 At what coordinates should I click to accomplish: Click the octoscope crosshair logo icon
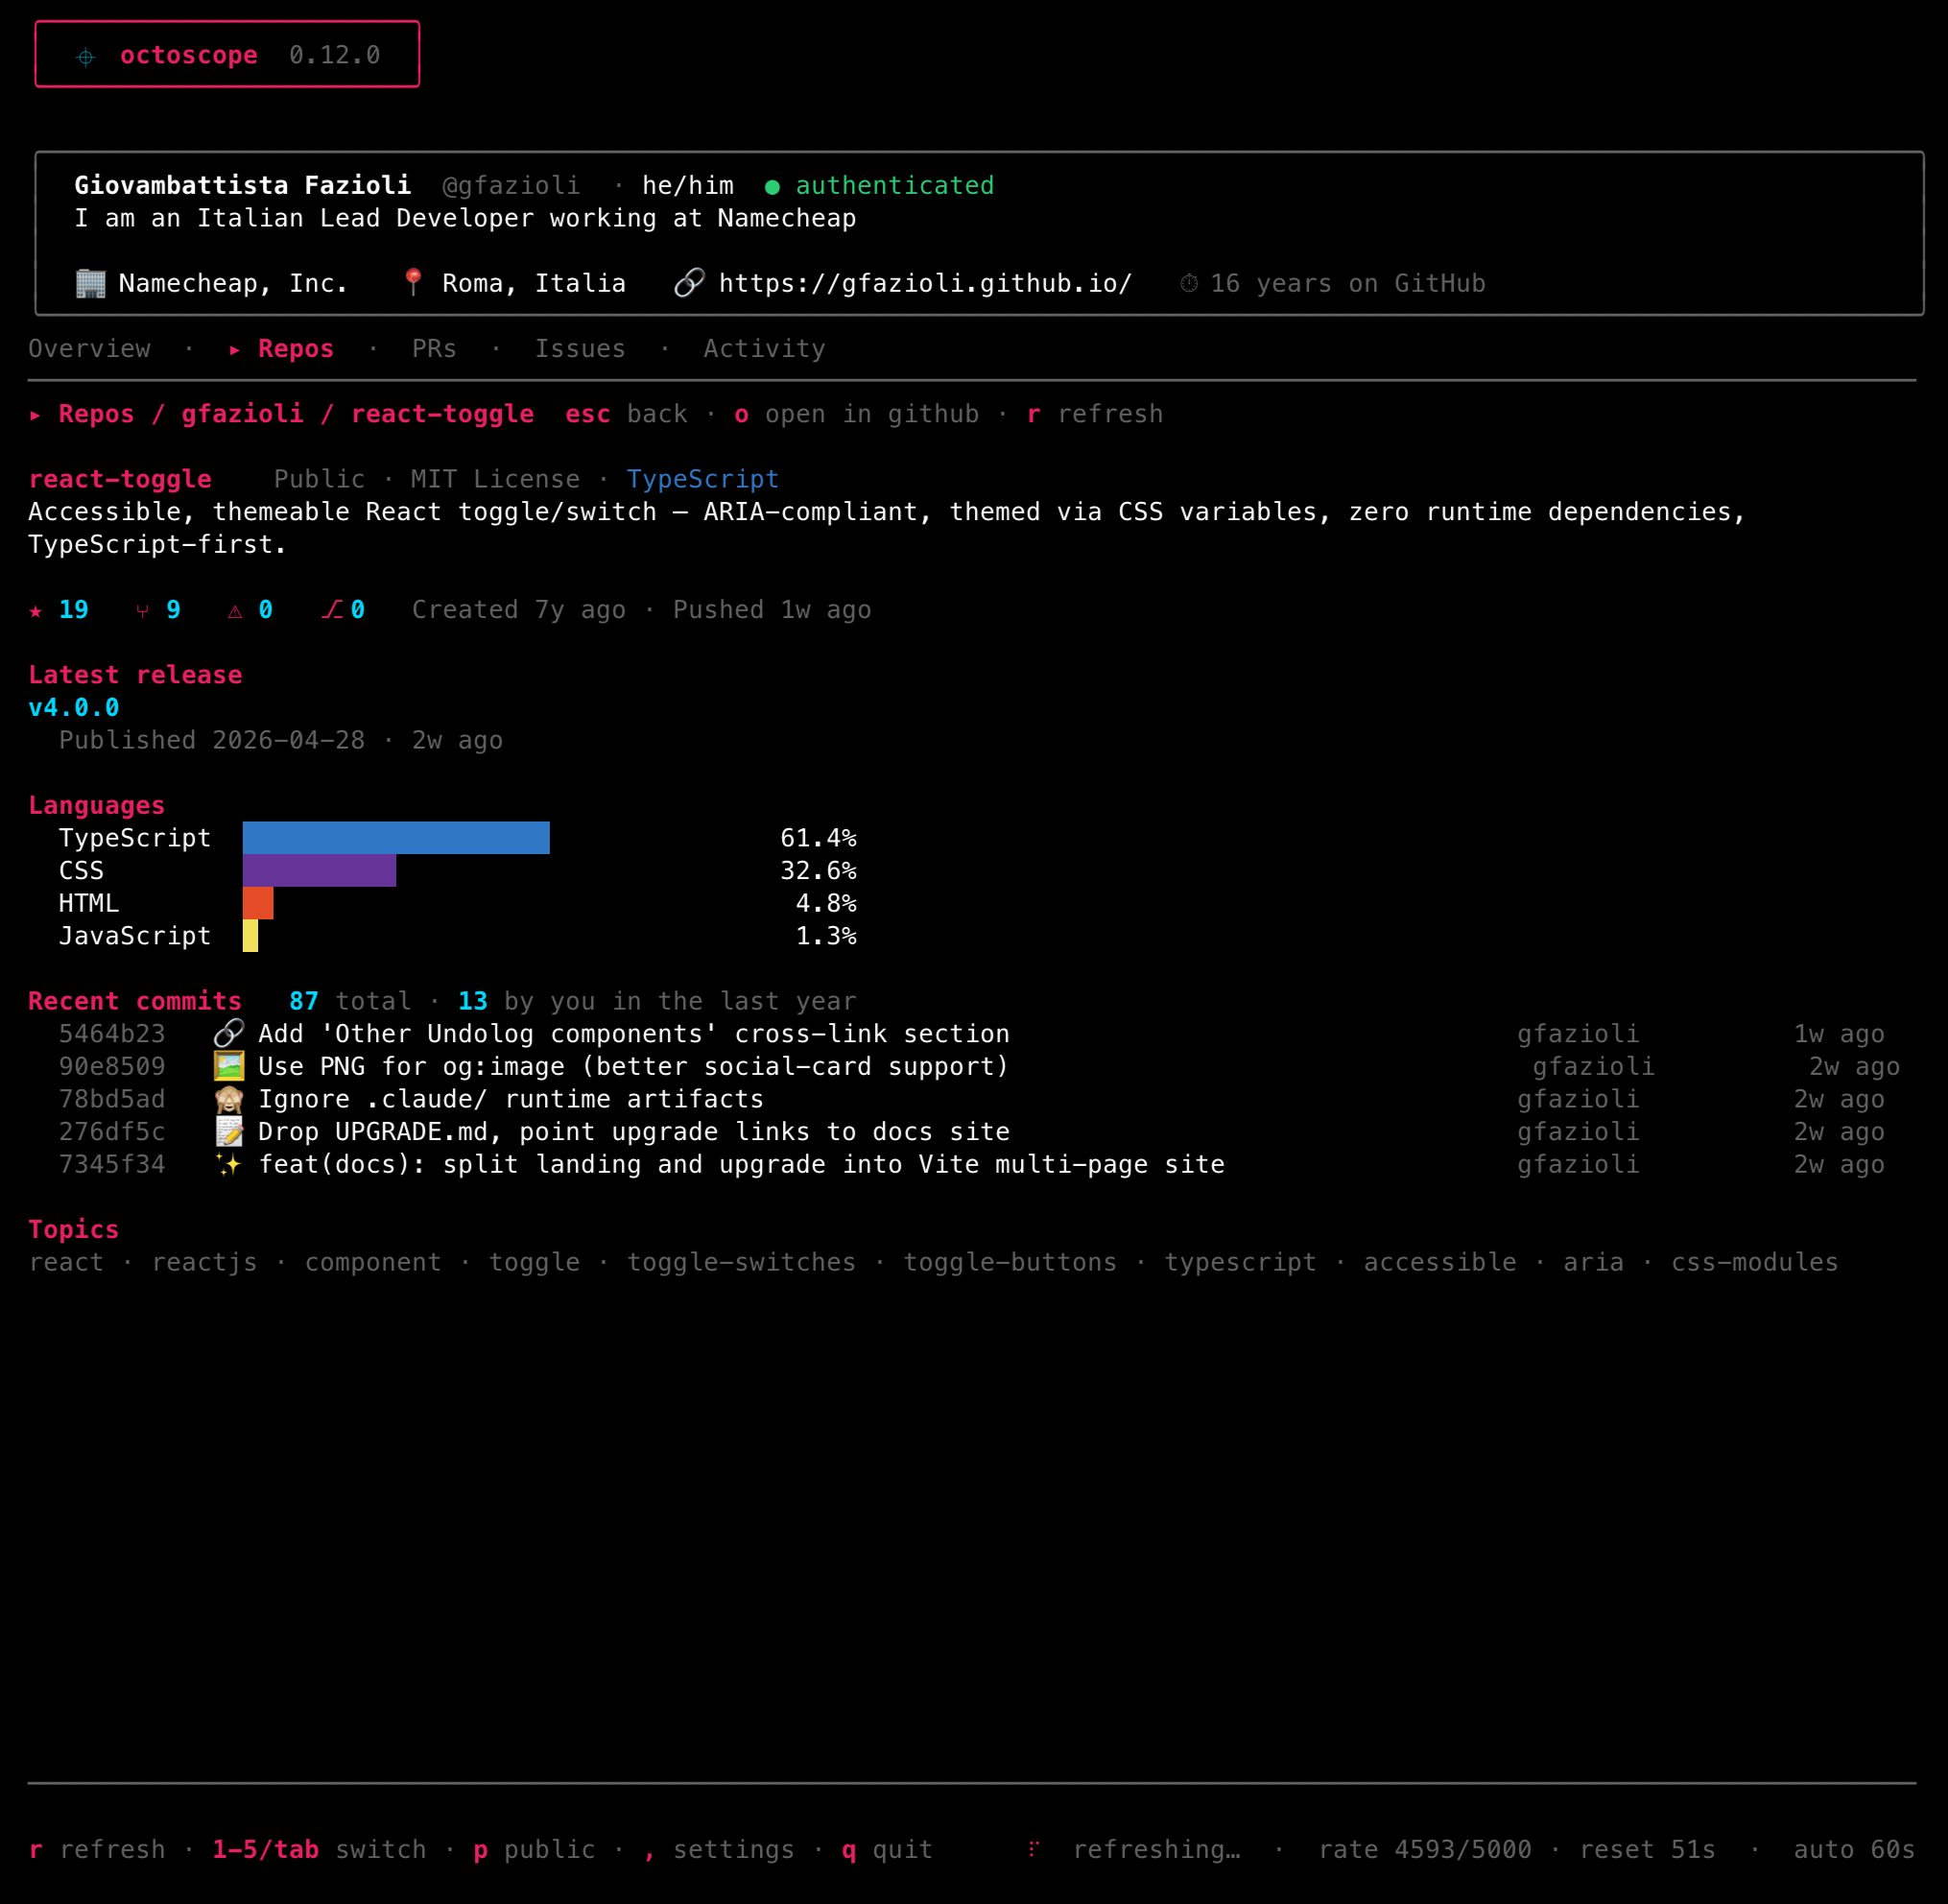click(86, 57)
